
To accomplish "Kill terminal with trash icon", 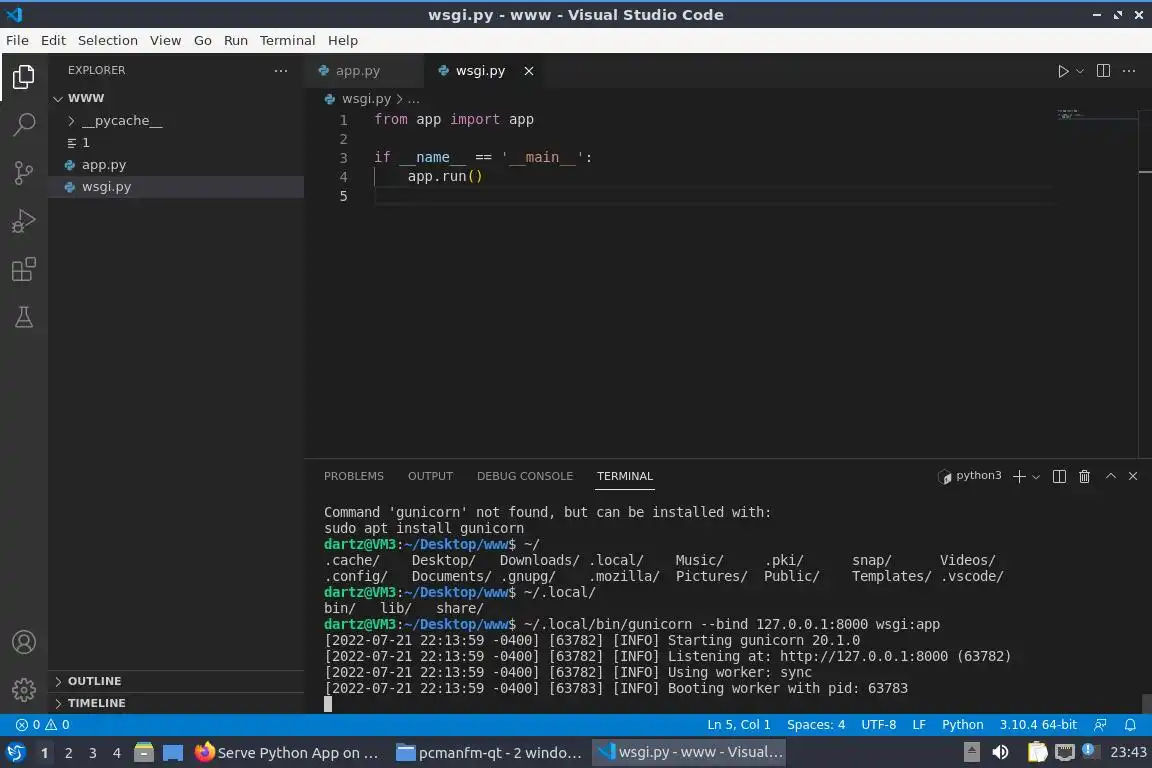I will point(1084,476).
